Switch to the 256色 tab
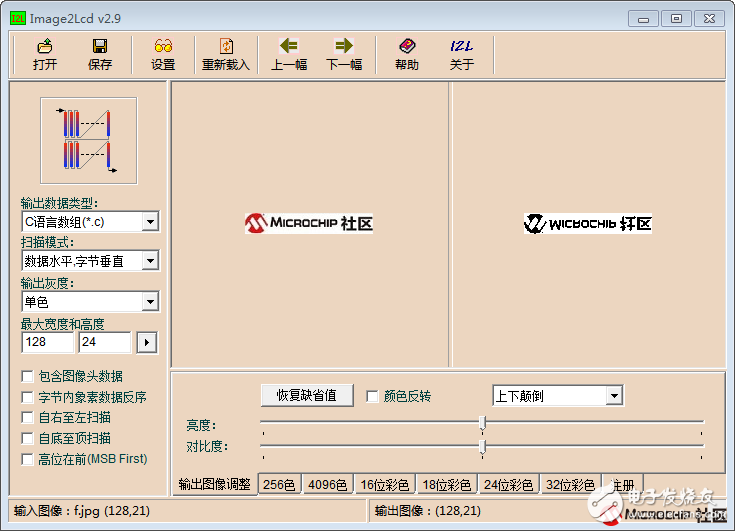 [278, 485]
